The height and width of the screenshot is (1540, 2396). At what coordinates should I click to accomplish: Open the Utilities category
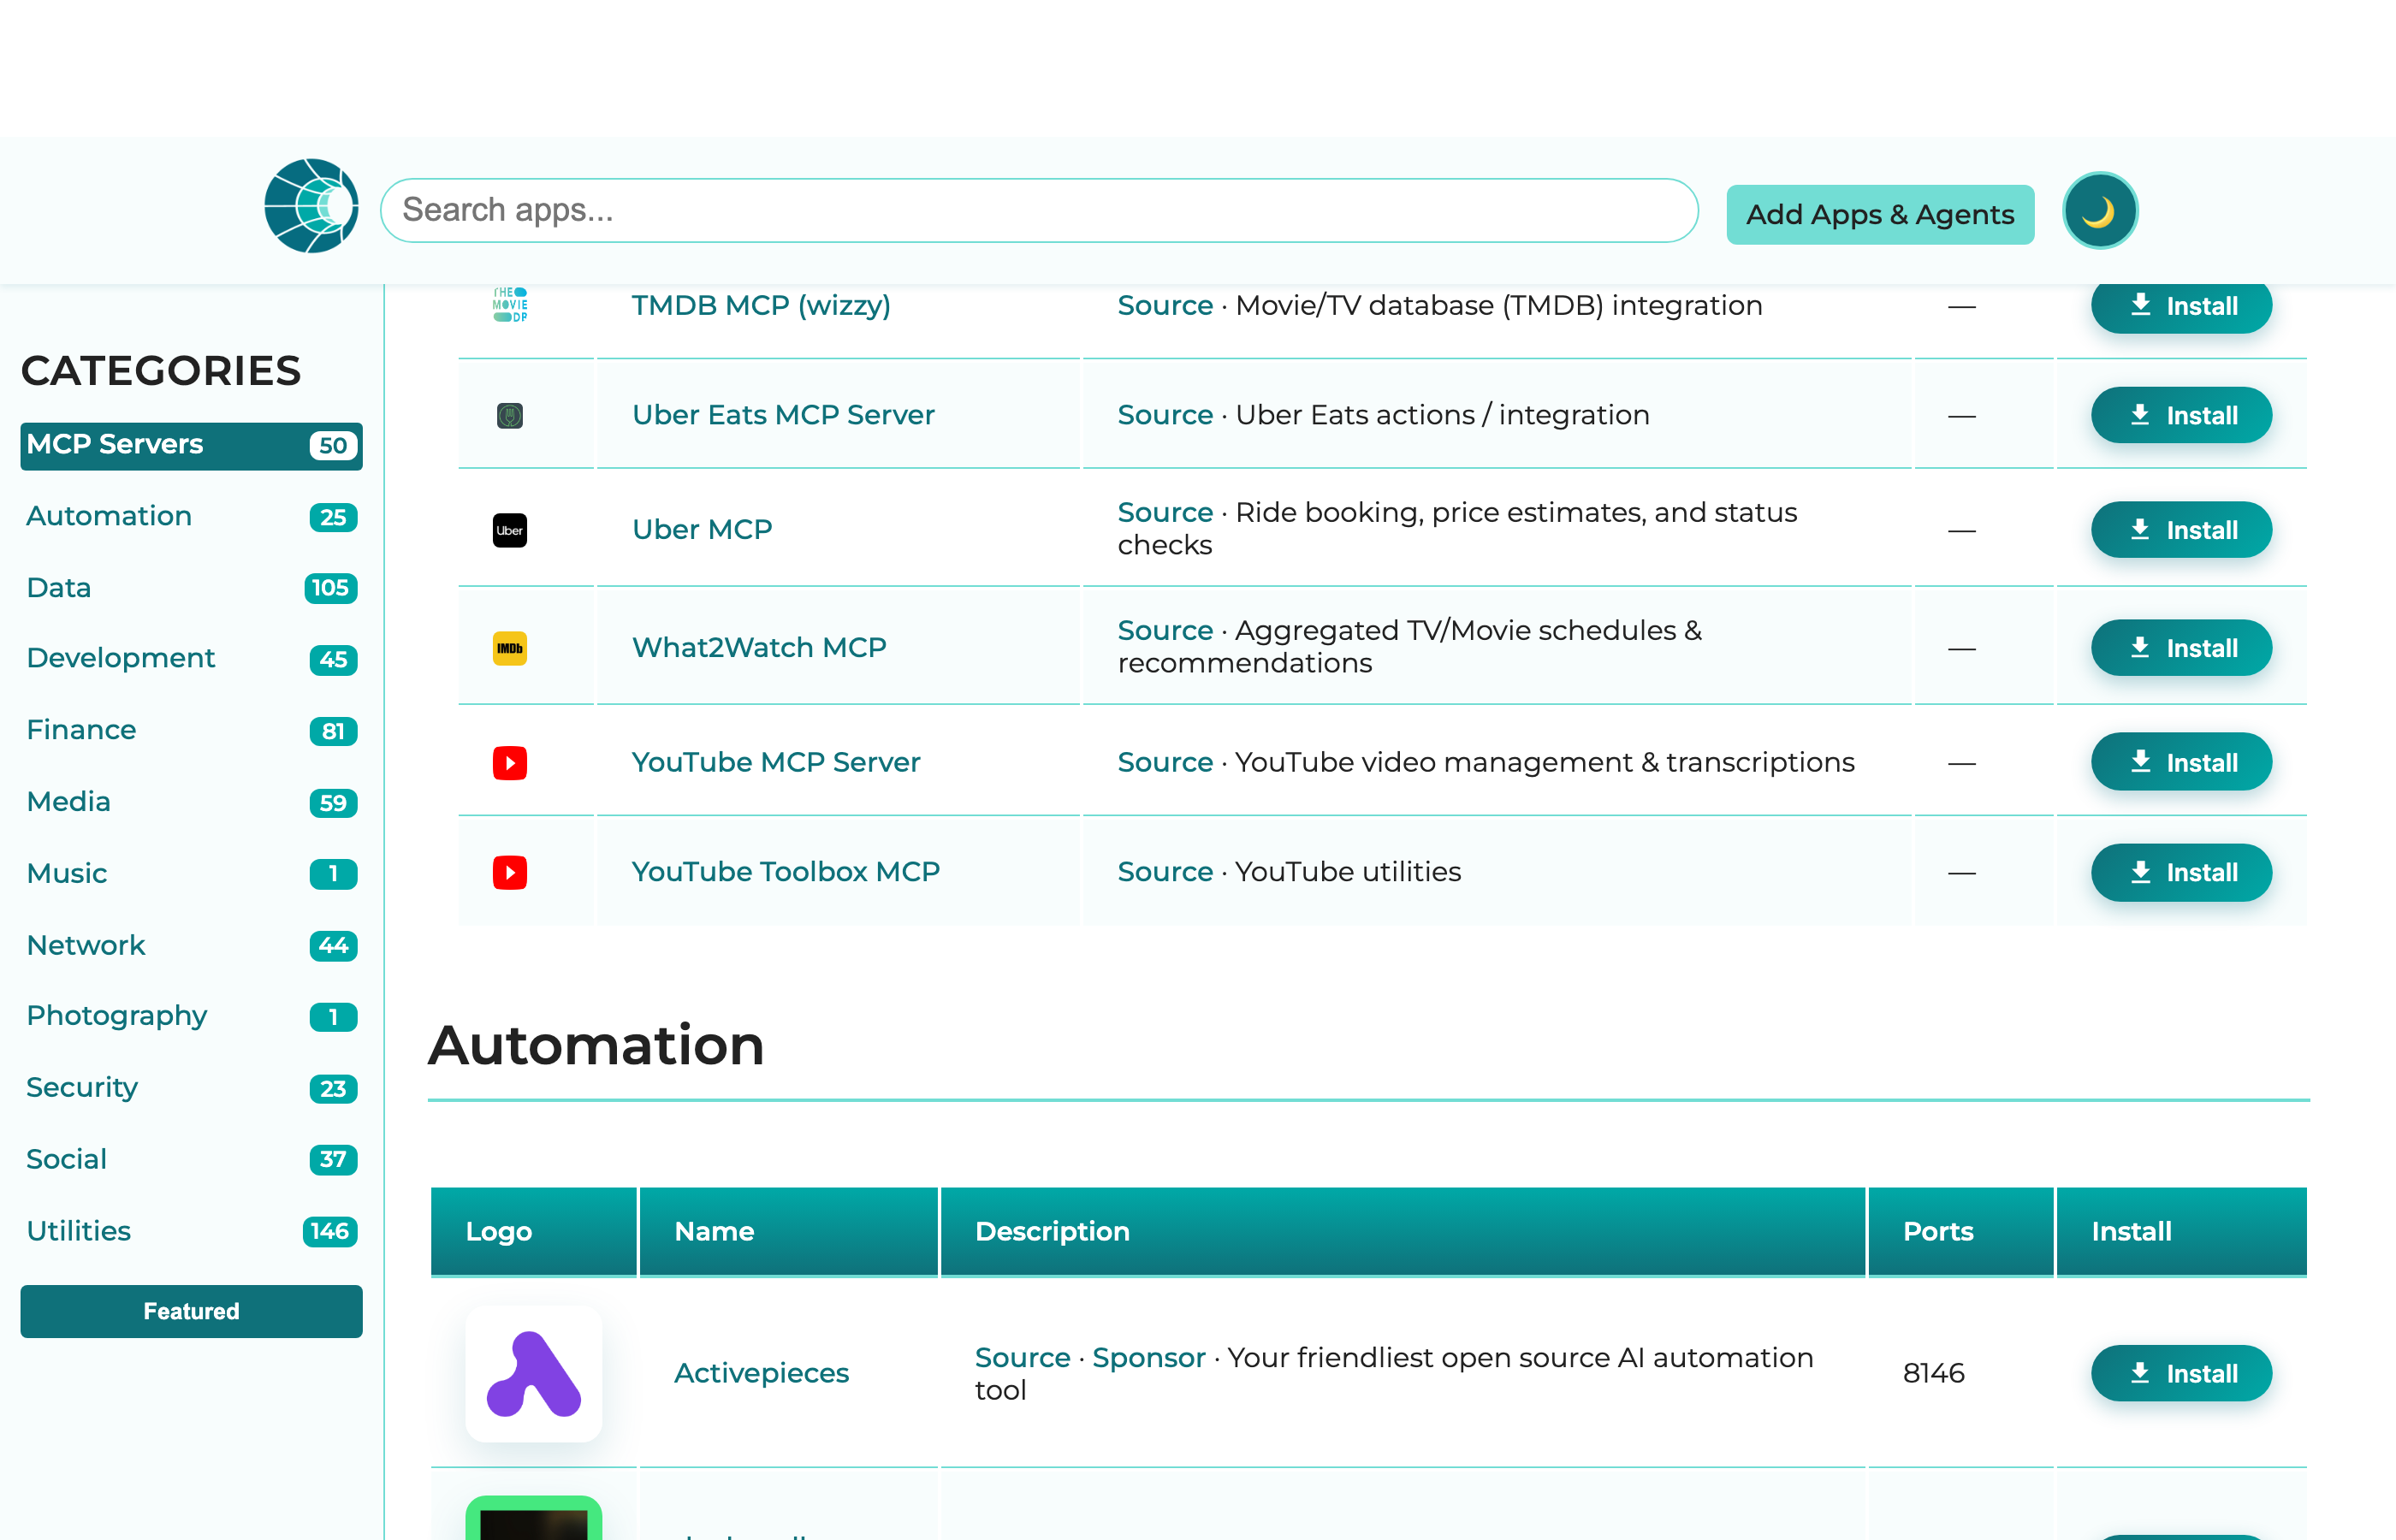[191, 1231]
